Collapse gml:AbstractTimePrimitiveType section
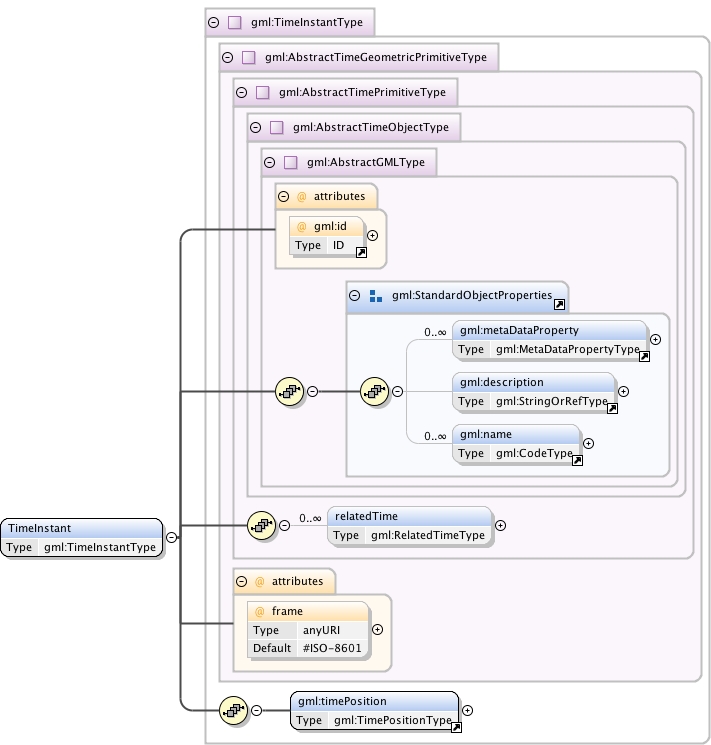This screenshot has height=745, width=711. [241, 92]
